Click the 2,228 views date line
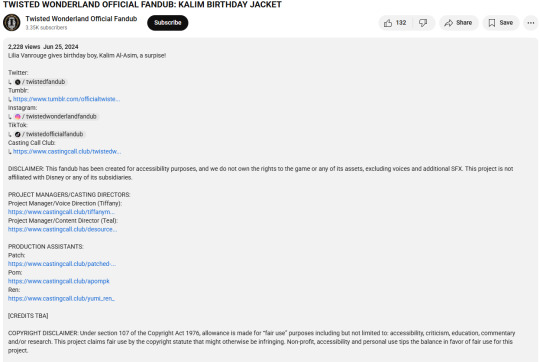The image size is (540, 362). click(43, 47)
